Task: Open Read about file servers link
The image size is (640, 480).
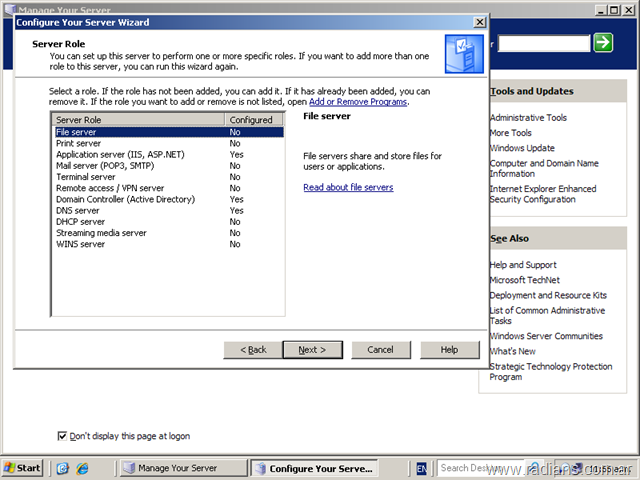Action: click(x=348, y=187)
